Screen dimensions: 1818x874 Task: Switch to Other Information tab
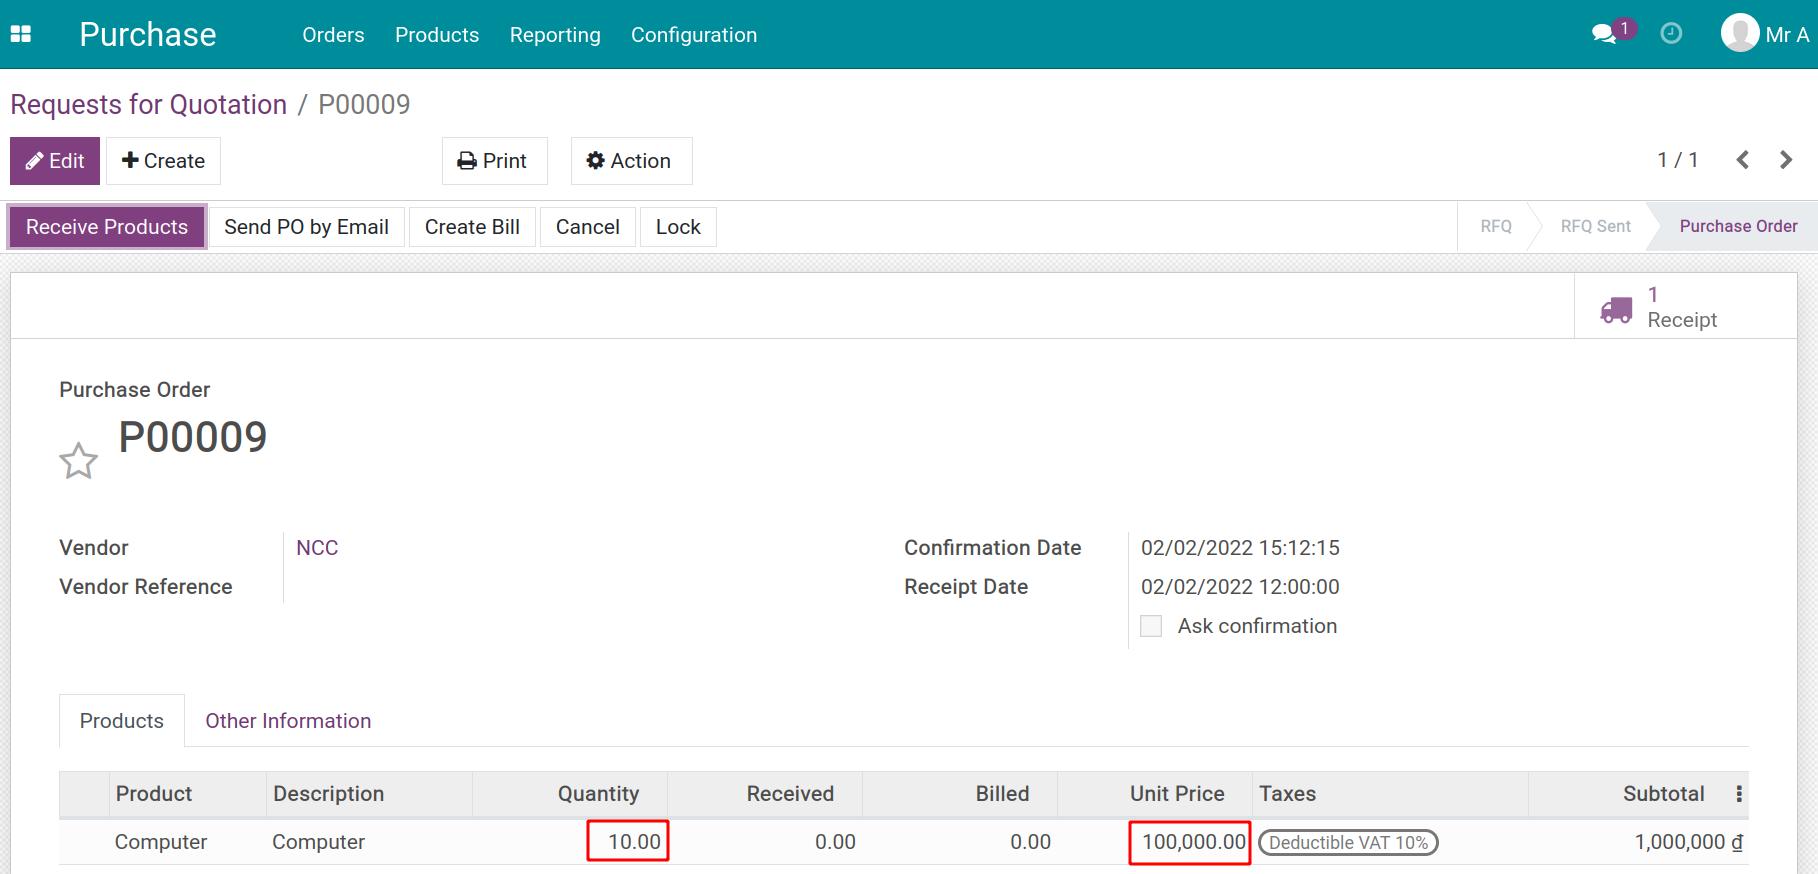[x=288, y=721]
